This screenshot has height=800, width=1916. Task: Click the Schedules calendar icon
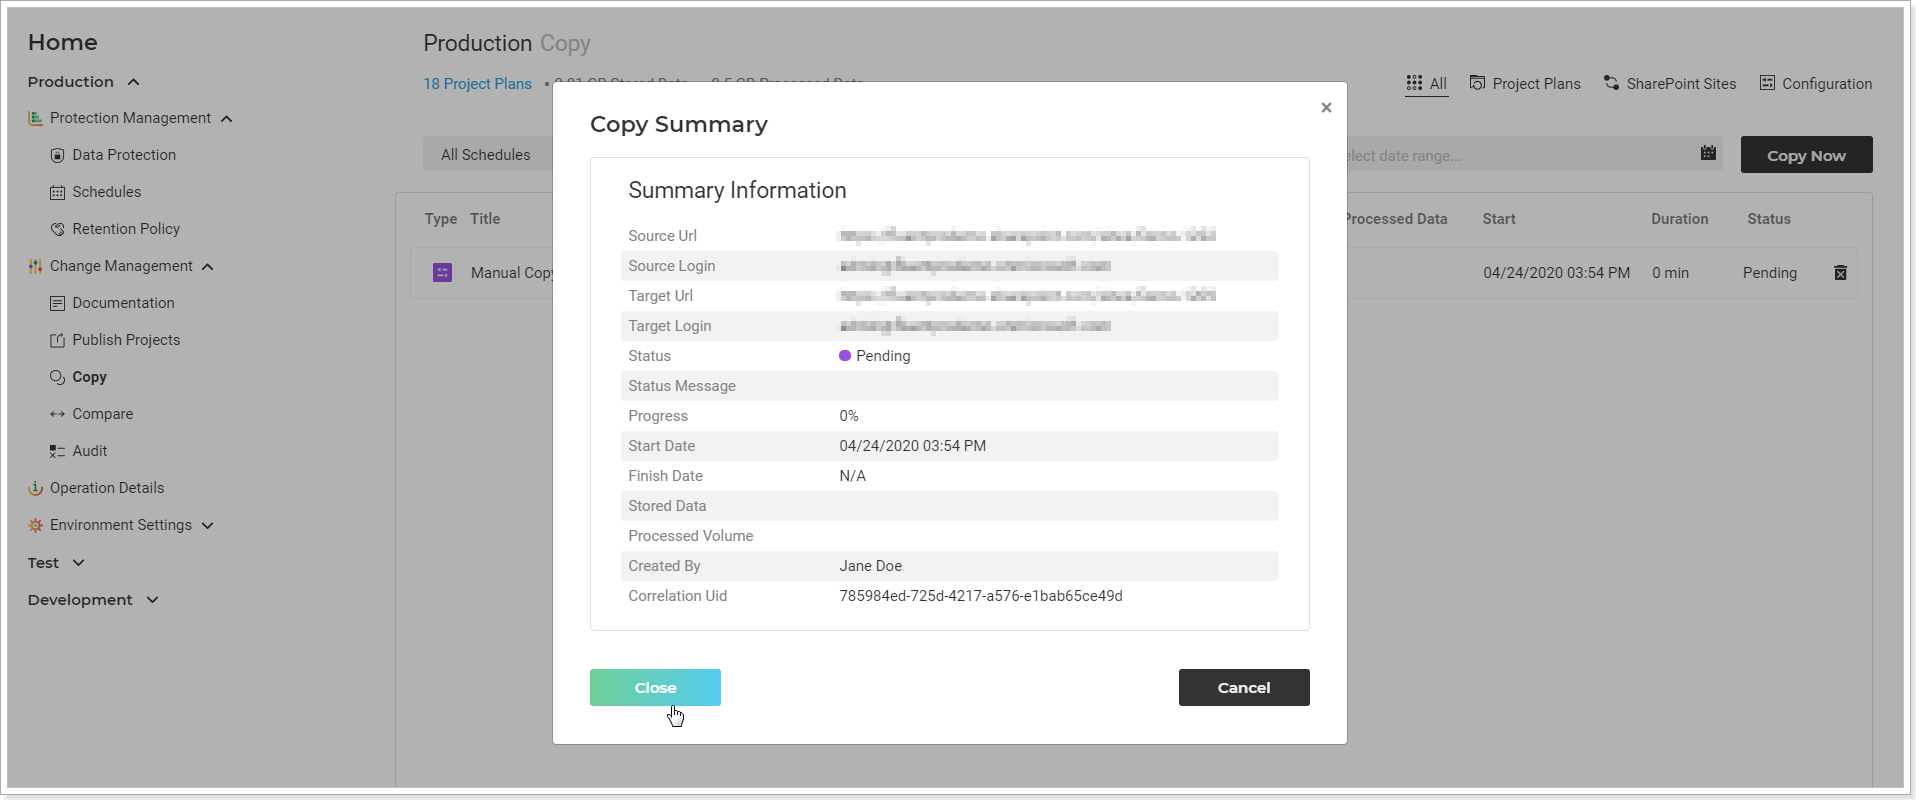(x=58, y=192)
